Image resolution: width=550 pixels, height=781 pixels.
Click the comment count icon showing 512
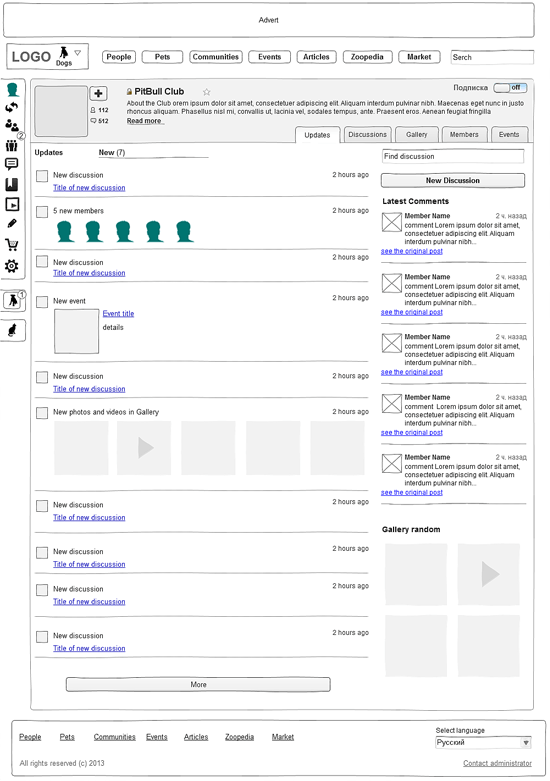coord(93,121)
